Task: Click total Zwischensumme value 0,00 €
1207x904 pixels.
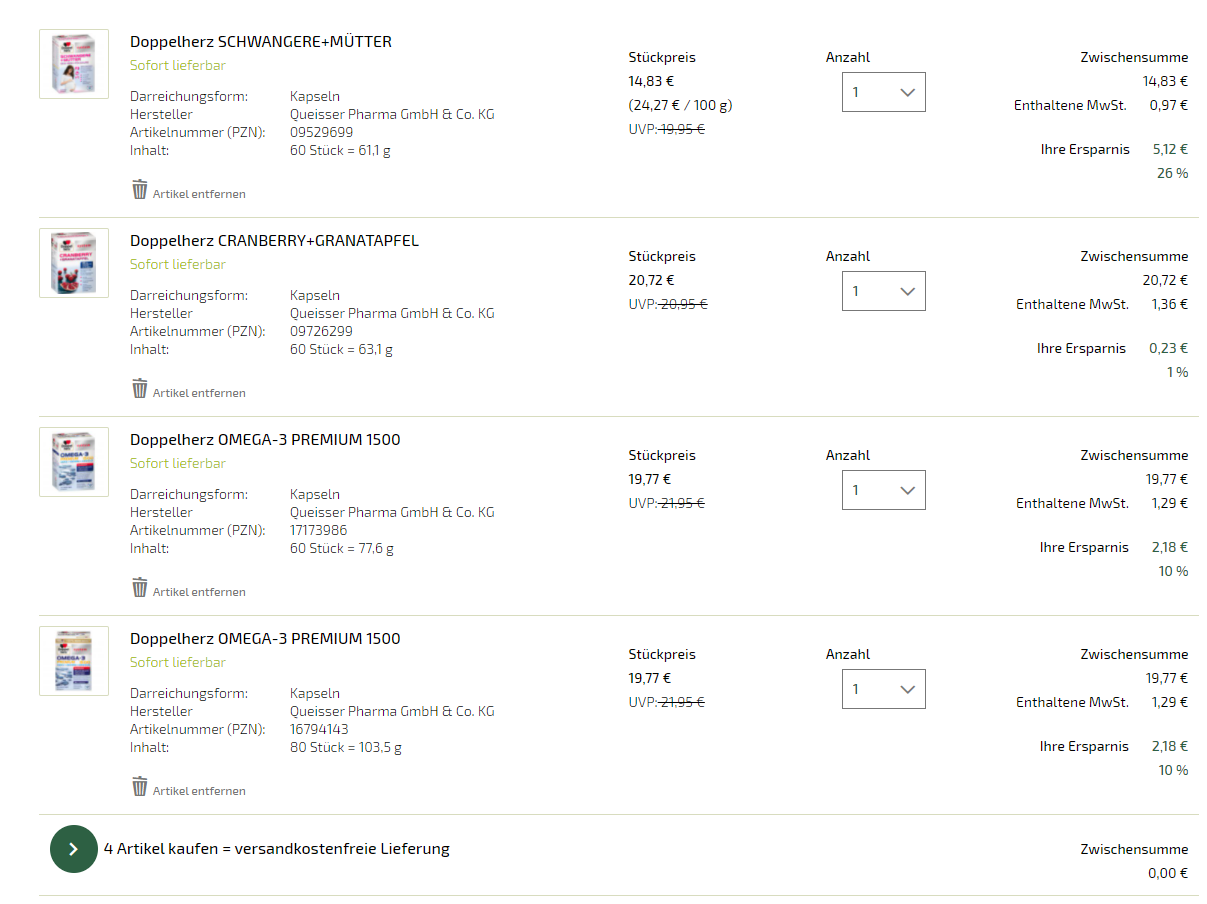Action: pyautogui.click(x=1168, y=873)
